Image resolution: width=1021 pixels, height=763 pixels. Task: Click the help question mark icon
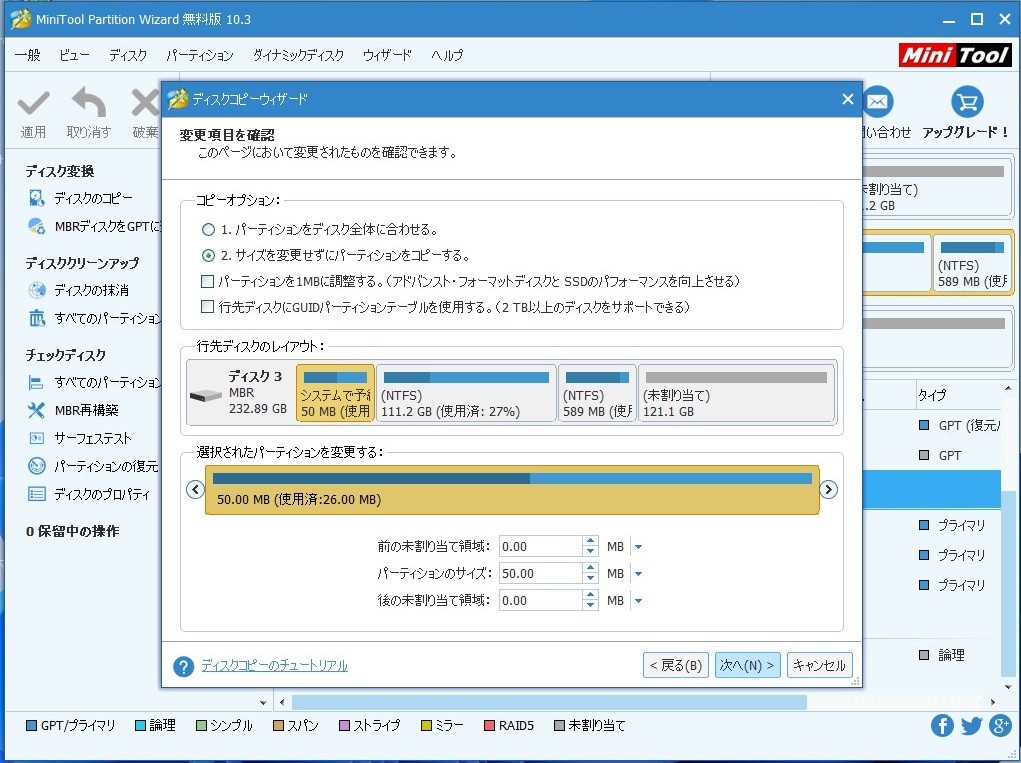(x=183, y=666)
